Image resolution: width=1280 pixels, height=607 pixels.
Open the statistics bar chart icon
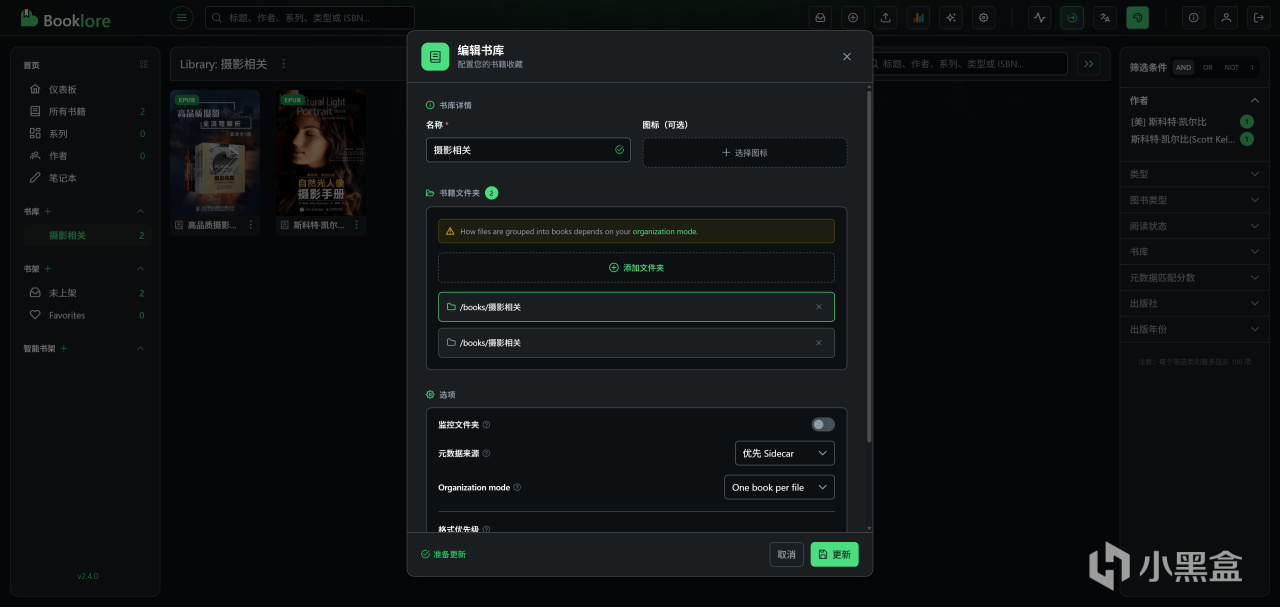(x=918, y=17)
